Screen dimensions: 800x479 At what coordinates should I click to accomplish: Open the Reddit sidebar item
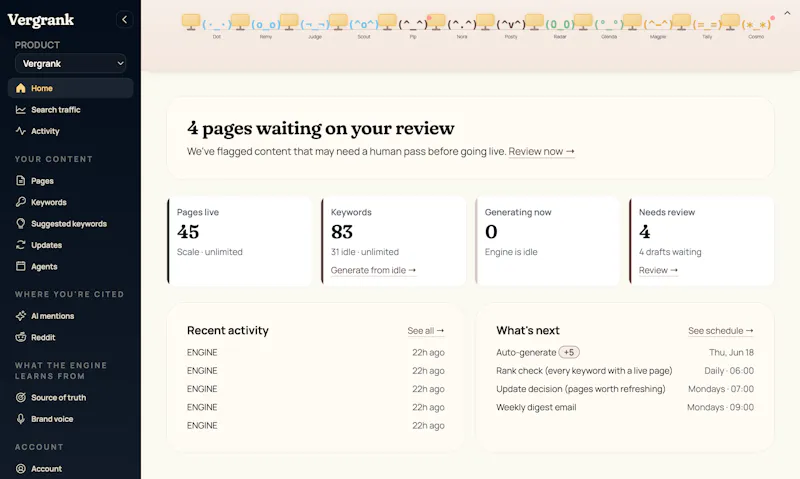coord(70,337)
